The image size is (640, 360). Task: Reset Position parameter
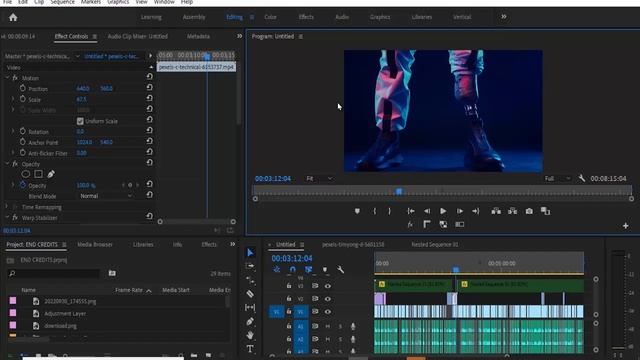pyautogui.click(x=150, y=88)
